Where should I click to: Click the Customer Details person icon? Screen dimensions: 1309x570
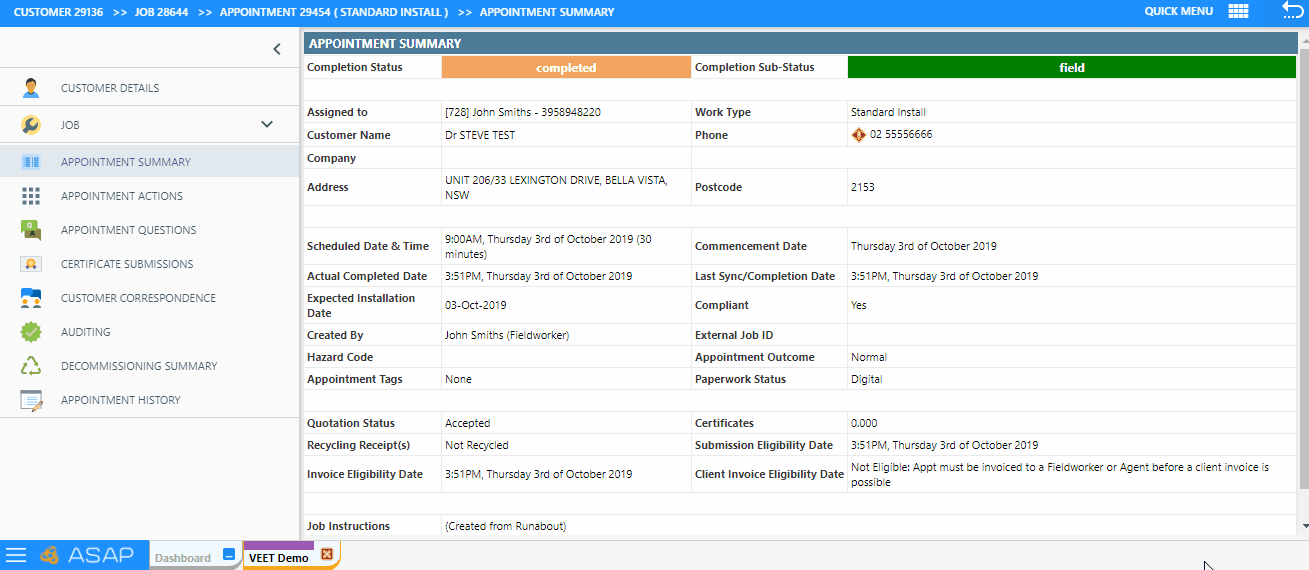click(31, 88)
